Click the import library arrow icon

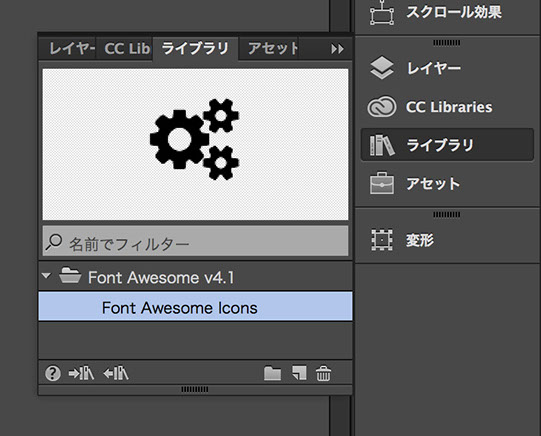click(81, 373)
